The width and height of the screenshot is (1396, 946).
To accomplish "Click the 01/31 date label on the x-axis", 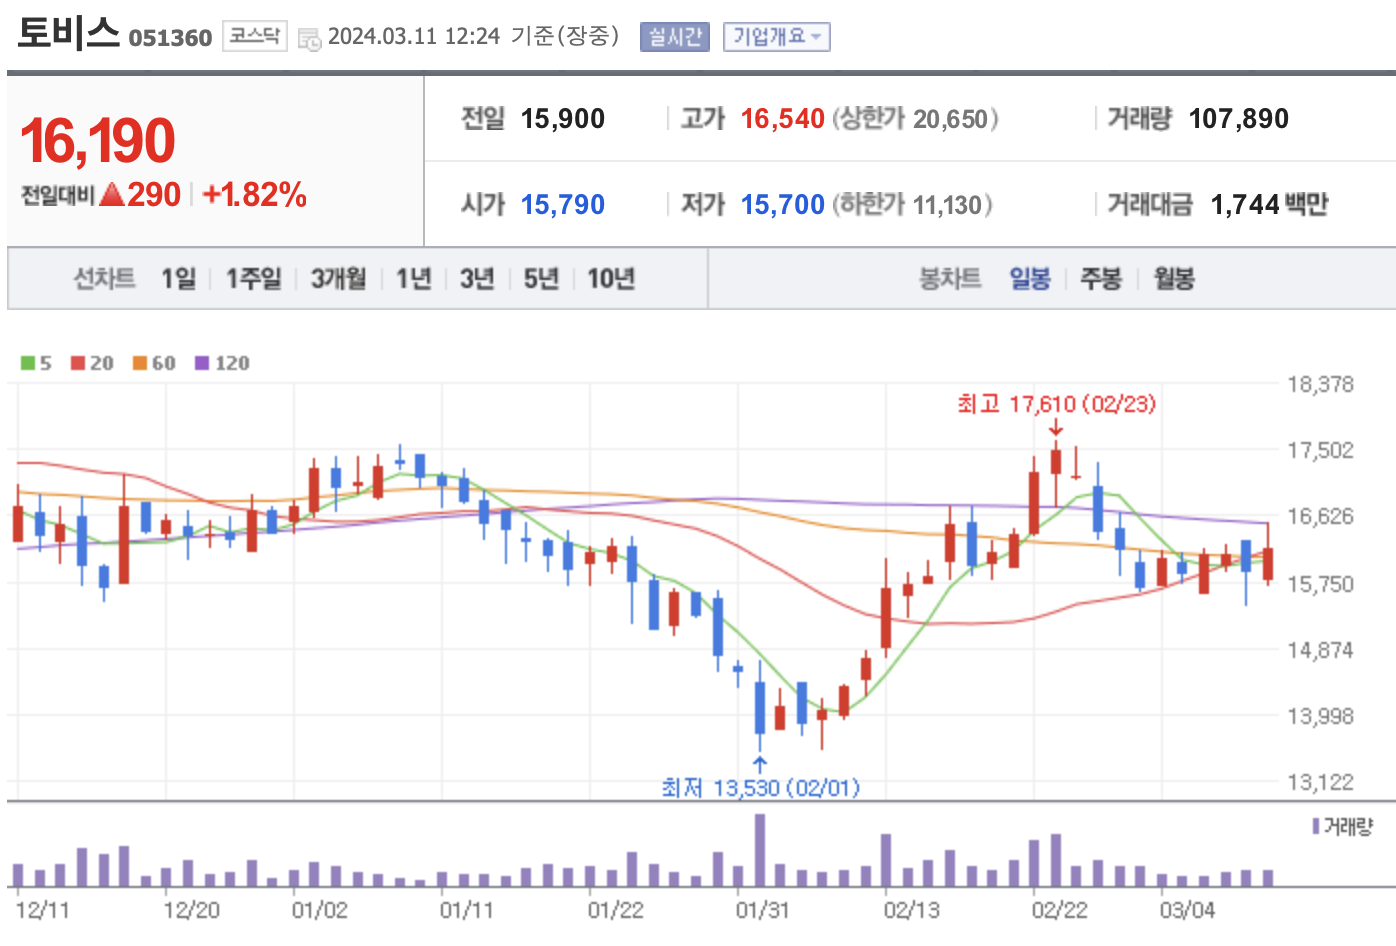I will (763, 910).
